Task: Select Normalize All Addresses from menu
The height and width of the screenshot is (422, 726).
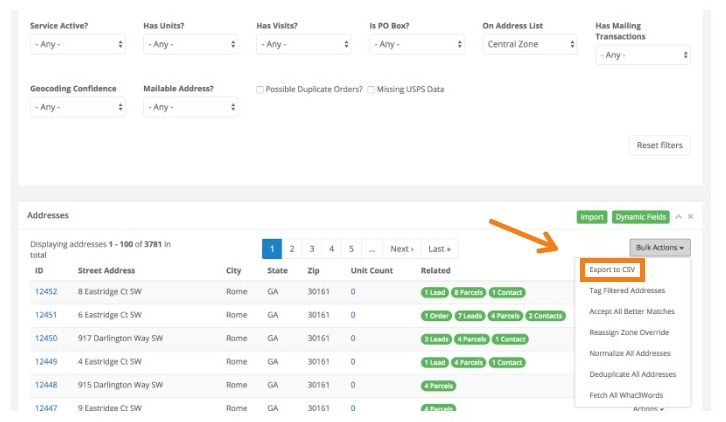Action: click(x=630, y=353)
